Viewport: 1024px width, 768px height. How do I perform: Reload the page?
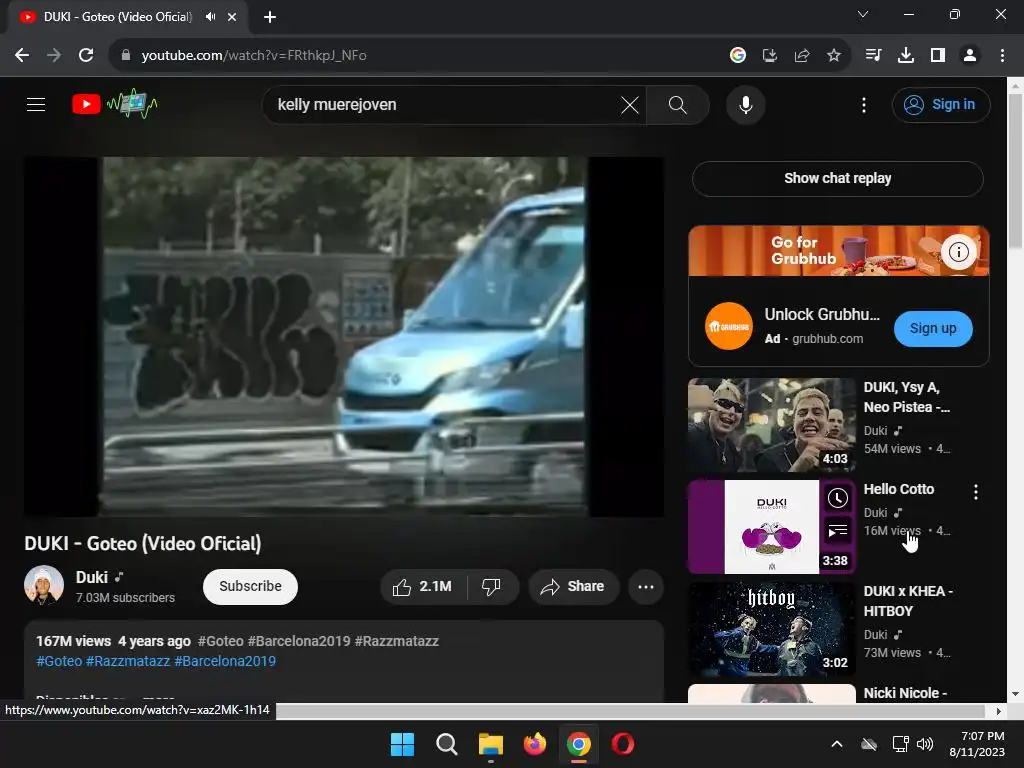tap(86, 56)
